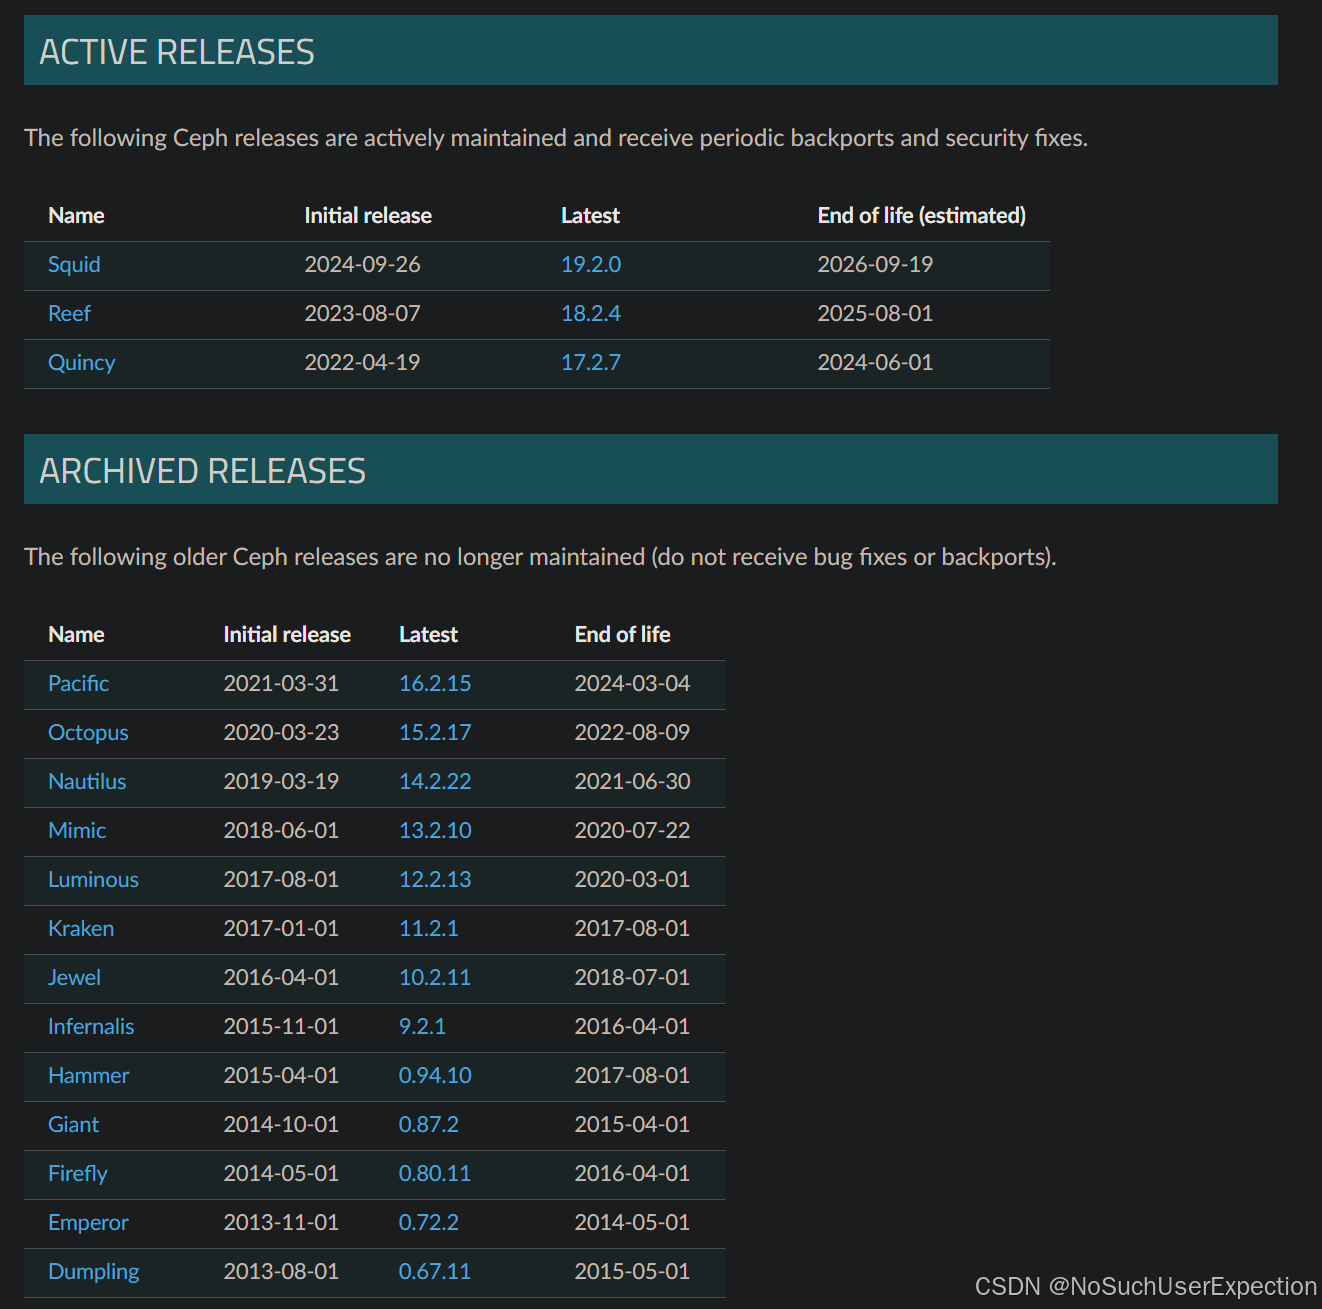1322x1309 pixels.
Task: Click Pacific's end of life 2024-03-04
Action: 632,684
